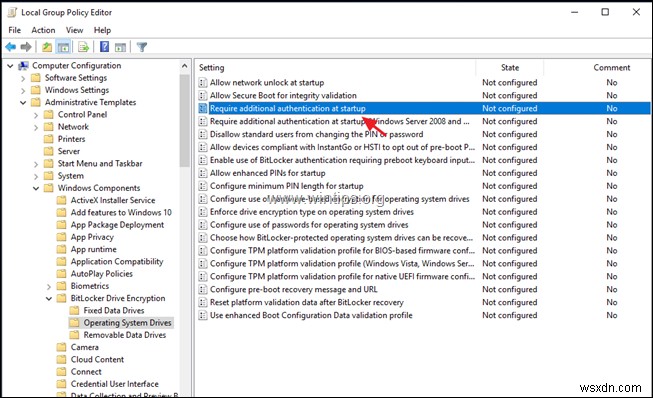
Task: Select App Package Deployment folder
Action: [117, 224]
